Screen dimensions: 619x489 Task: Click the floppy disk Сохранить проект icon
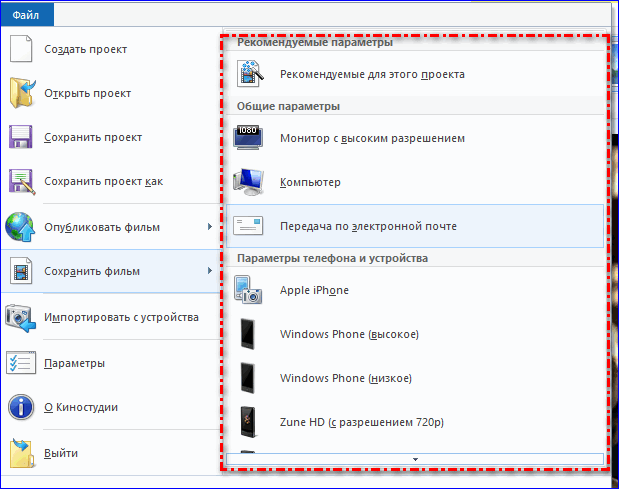21,137
